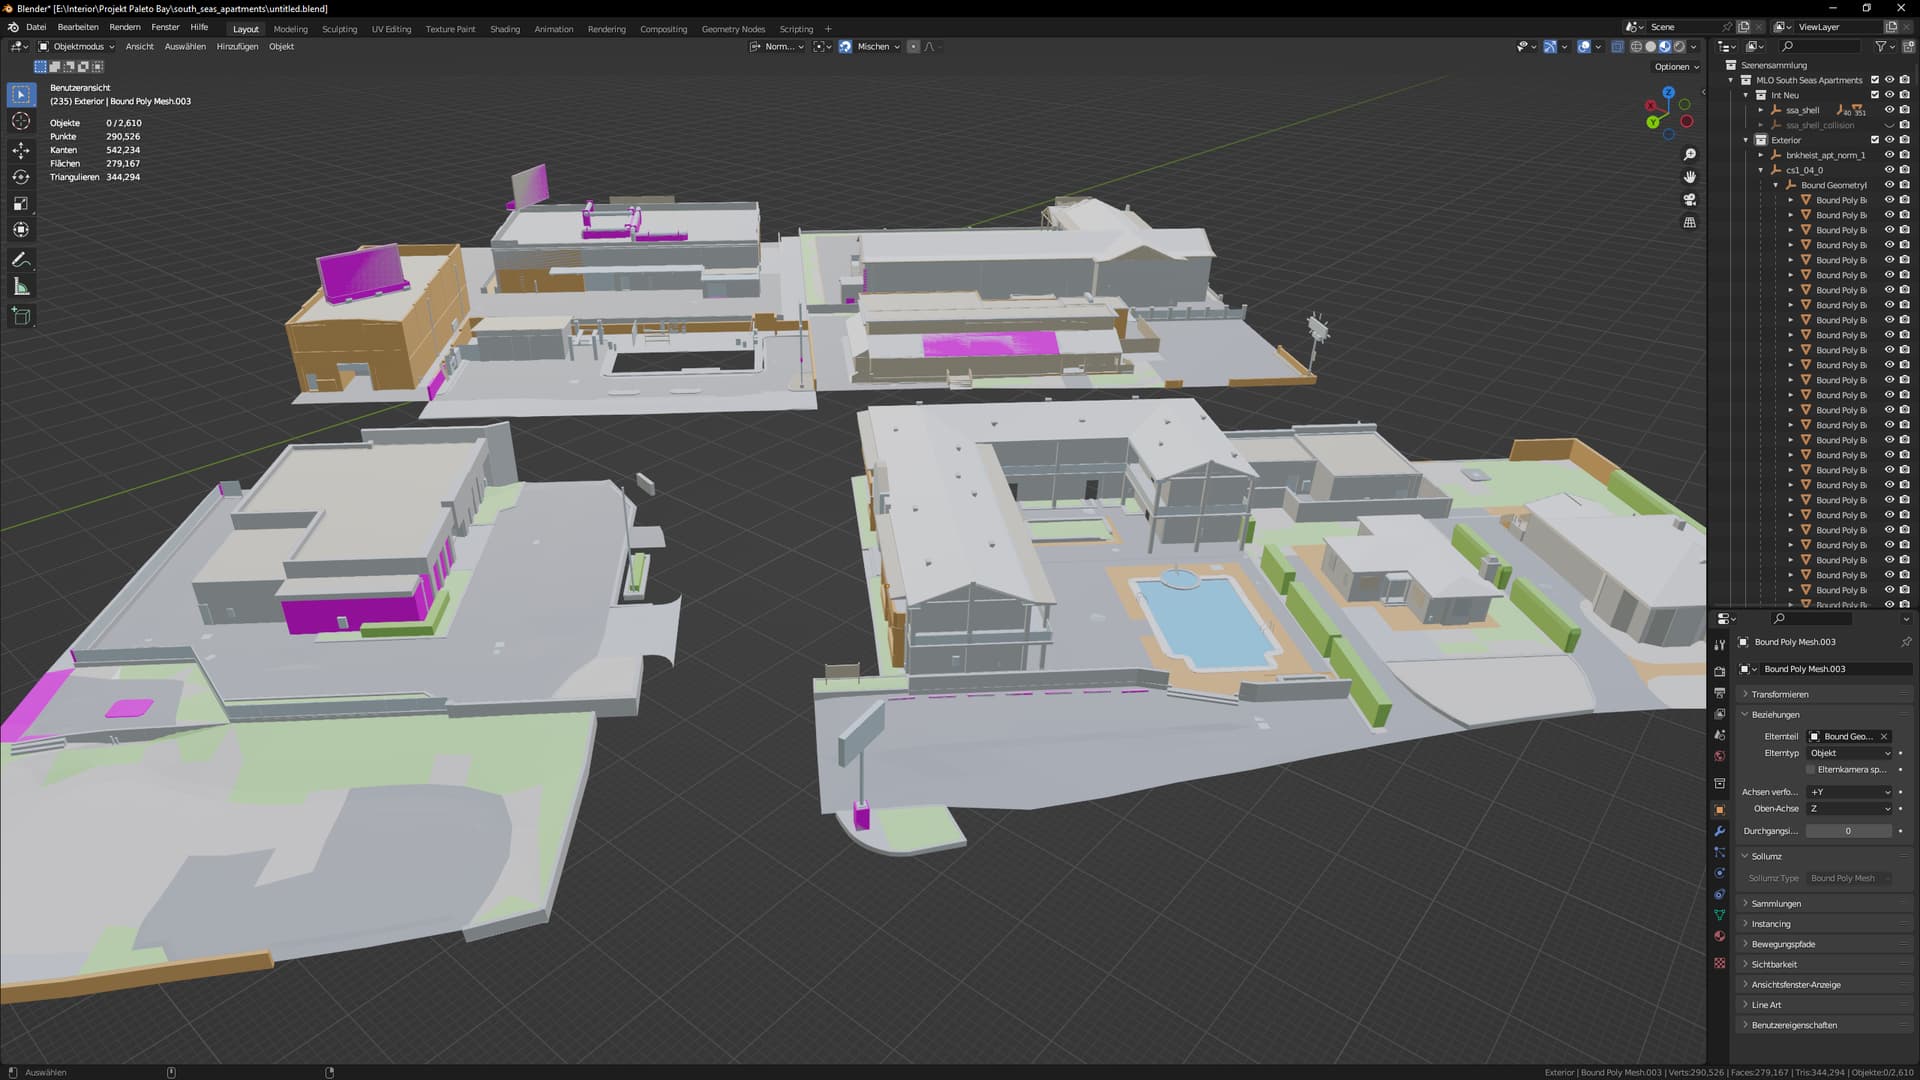Open the Achsen verfolgen +Y dropdown

click(1850, 792)
